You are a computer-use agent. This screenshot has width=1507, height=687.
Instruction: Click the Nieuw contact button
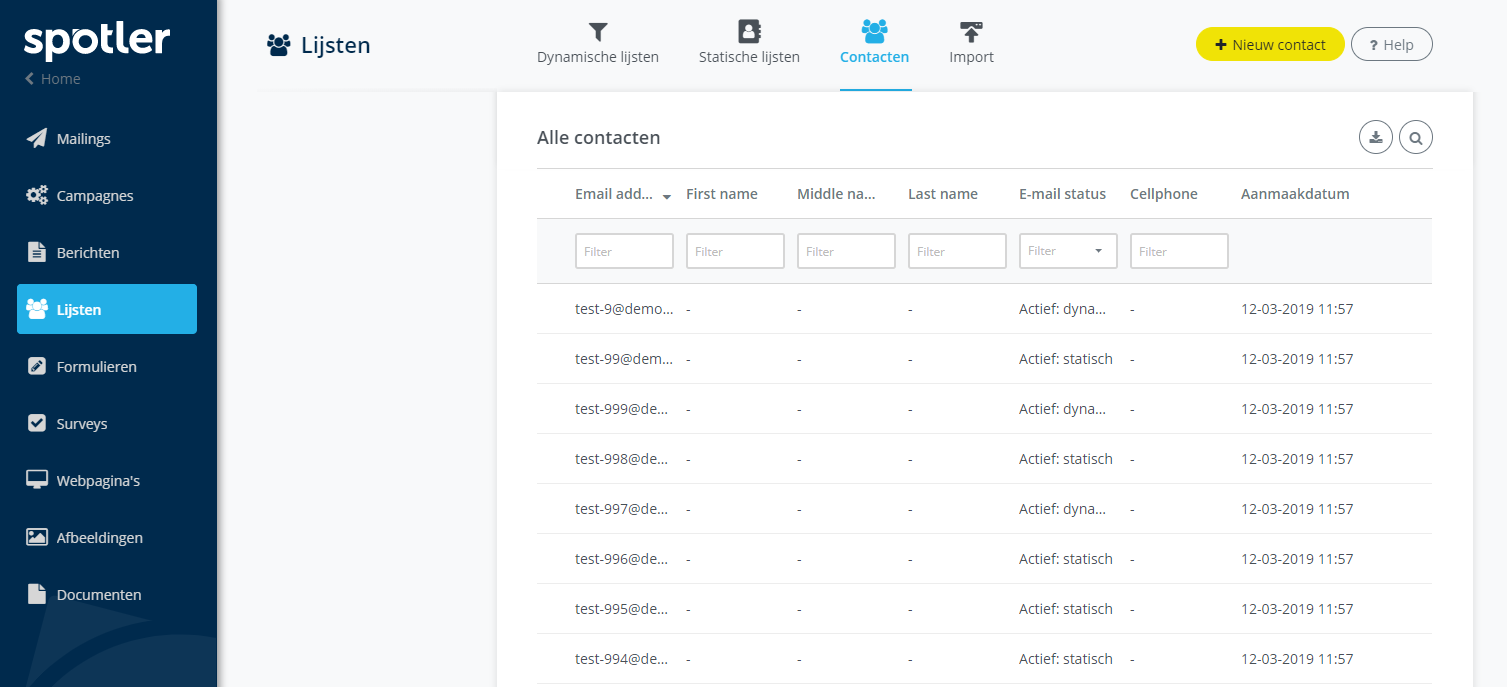[x=1270, y=44]
